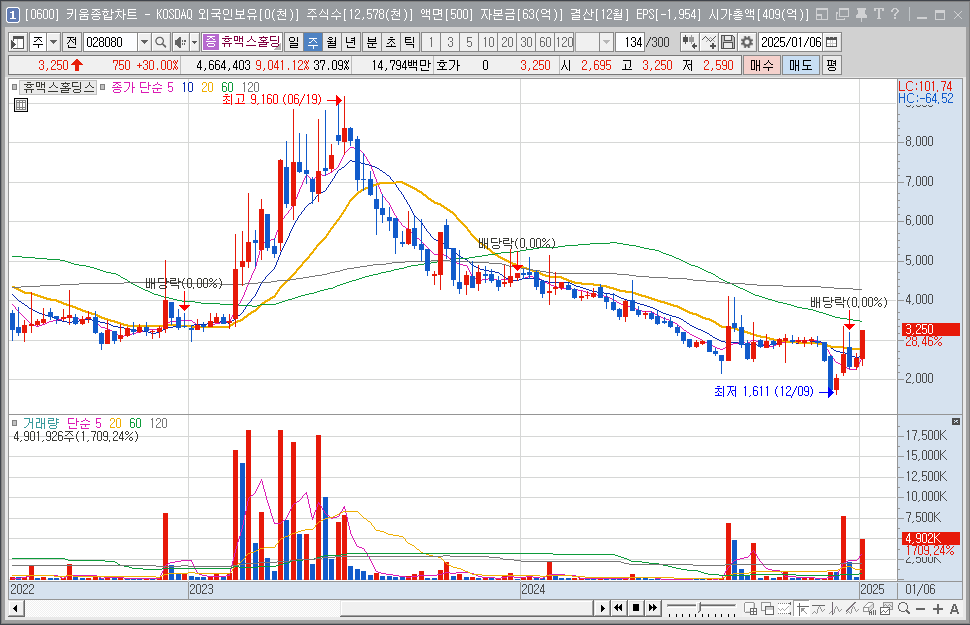Viewport: 970px width, 625px height.
Task: Select the 년 (yearly) chart period
Action: click(351, 42)
